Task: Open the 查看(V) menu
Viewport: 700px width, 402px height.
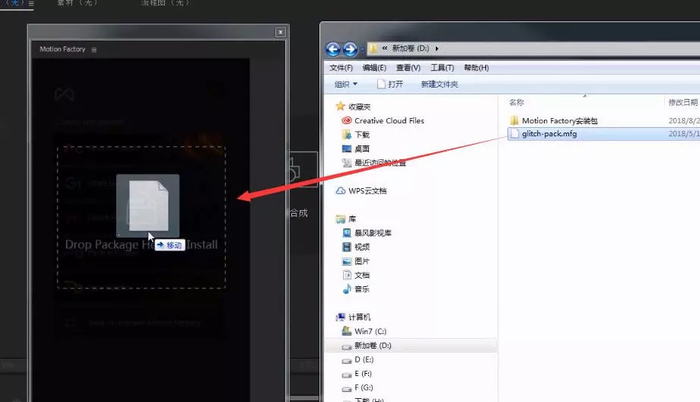Action: [x=408, y=67]
